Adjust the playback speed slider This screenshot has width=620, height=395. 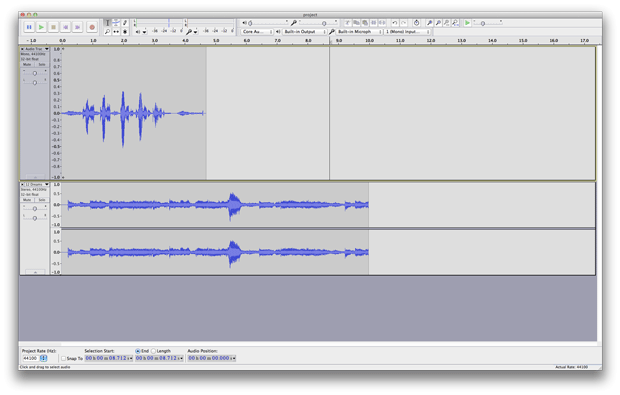(x=488, y=23)
